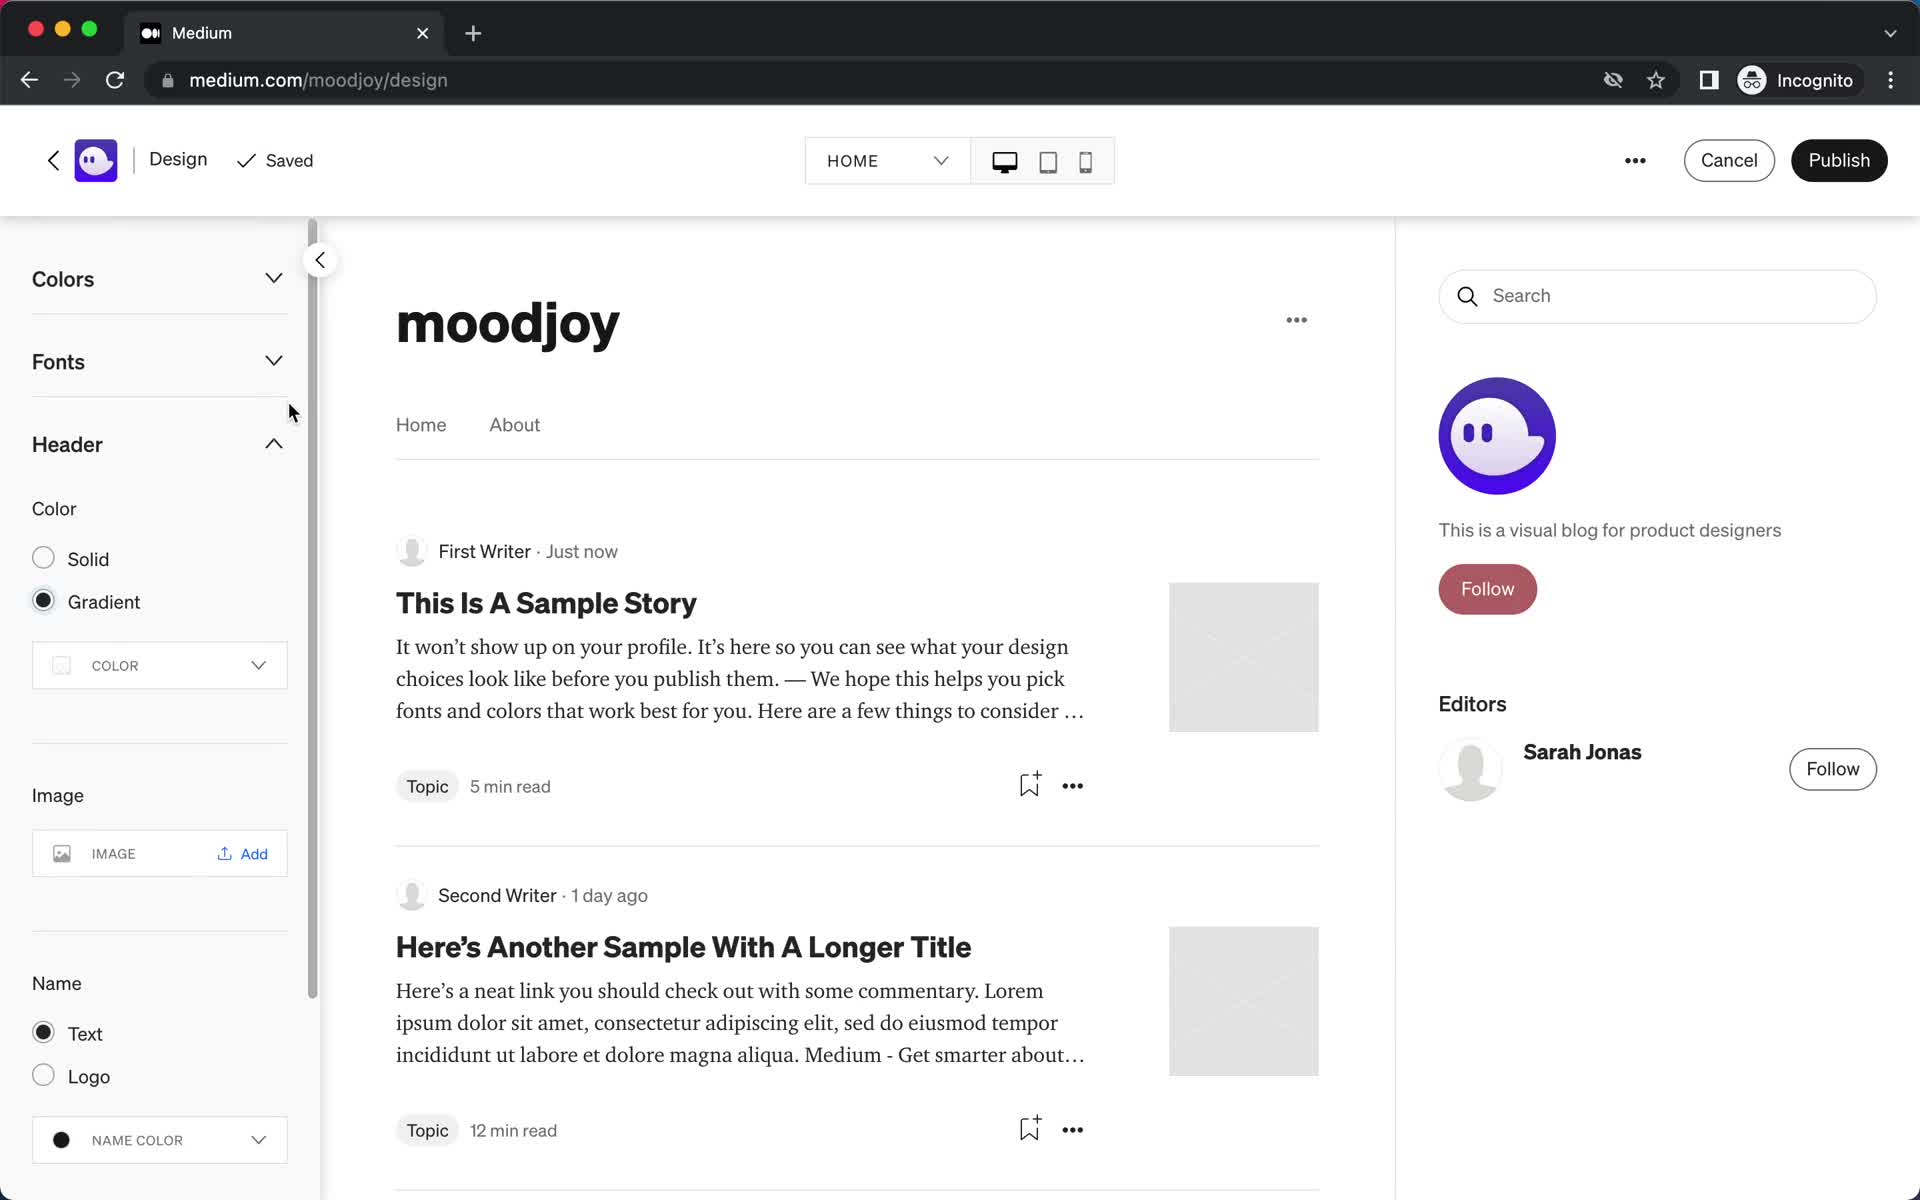Image resolution: width=1920 pixels, height=1200 pixels.
Task: Select the tablet view icon
Action: tap(1045, 162)
